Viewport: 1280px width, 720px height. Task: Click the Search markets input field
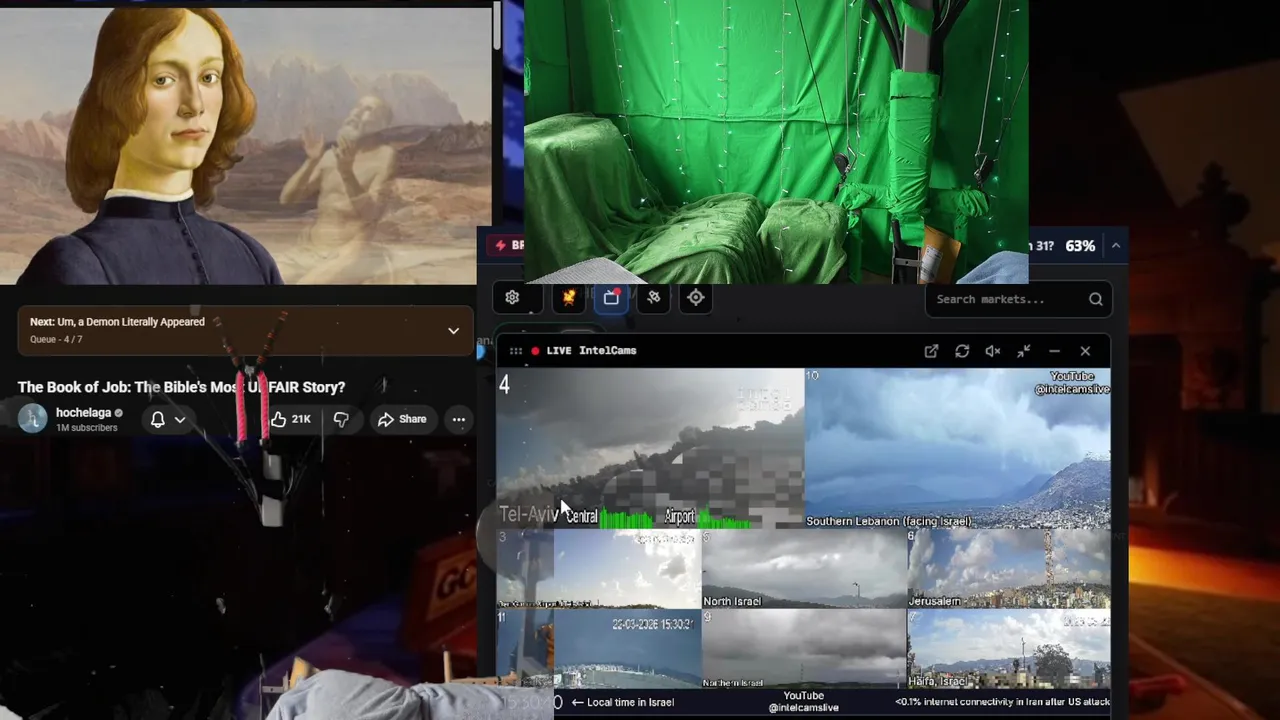tap(1018, 299)
